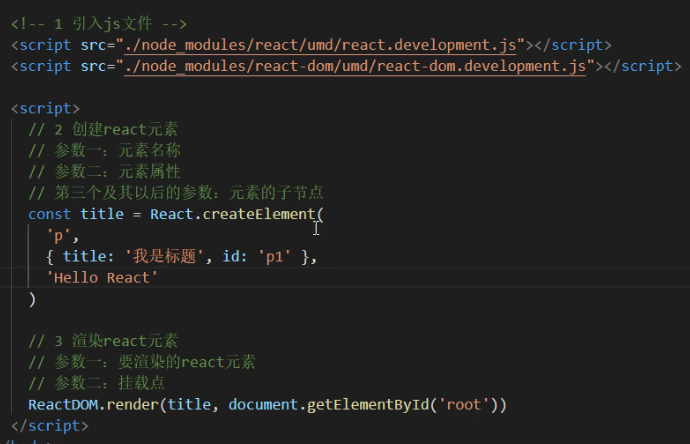The width and height of the screenshot is (690, 444).
Task: Click the 'render' method call
Action: pos(132,405)
